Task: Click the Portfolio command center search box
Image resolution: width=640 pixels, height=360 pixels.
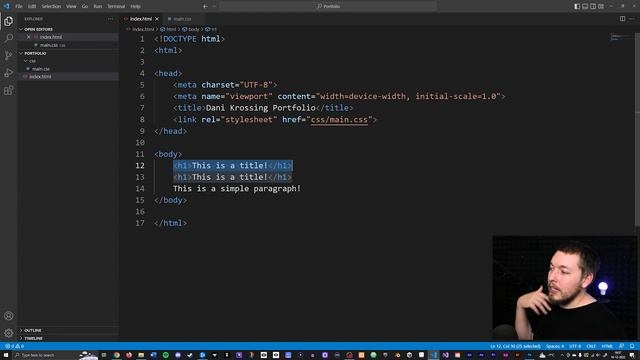Action: pyautogui.click(x=328, y=7)
